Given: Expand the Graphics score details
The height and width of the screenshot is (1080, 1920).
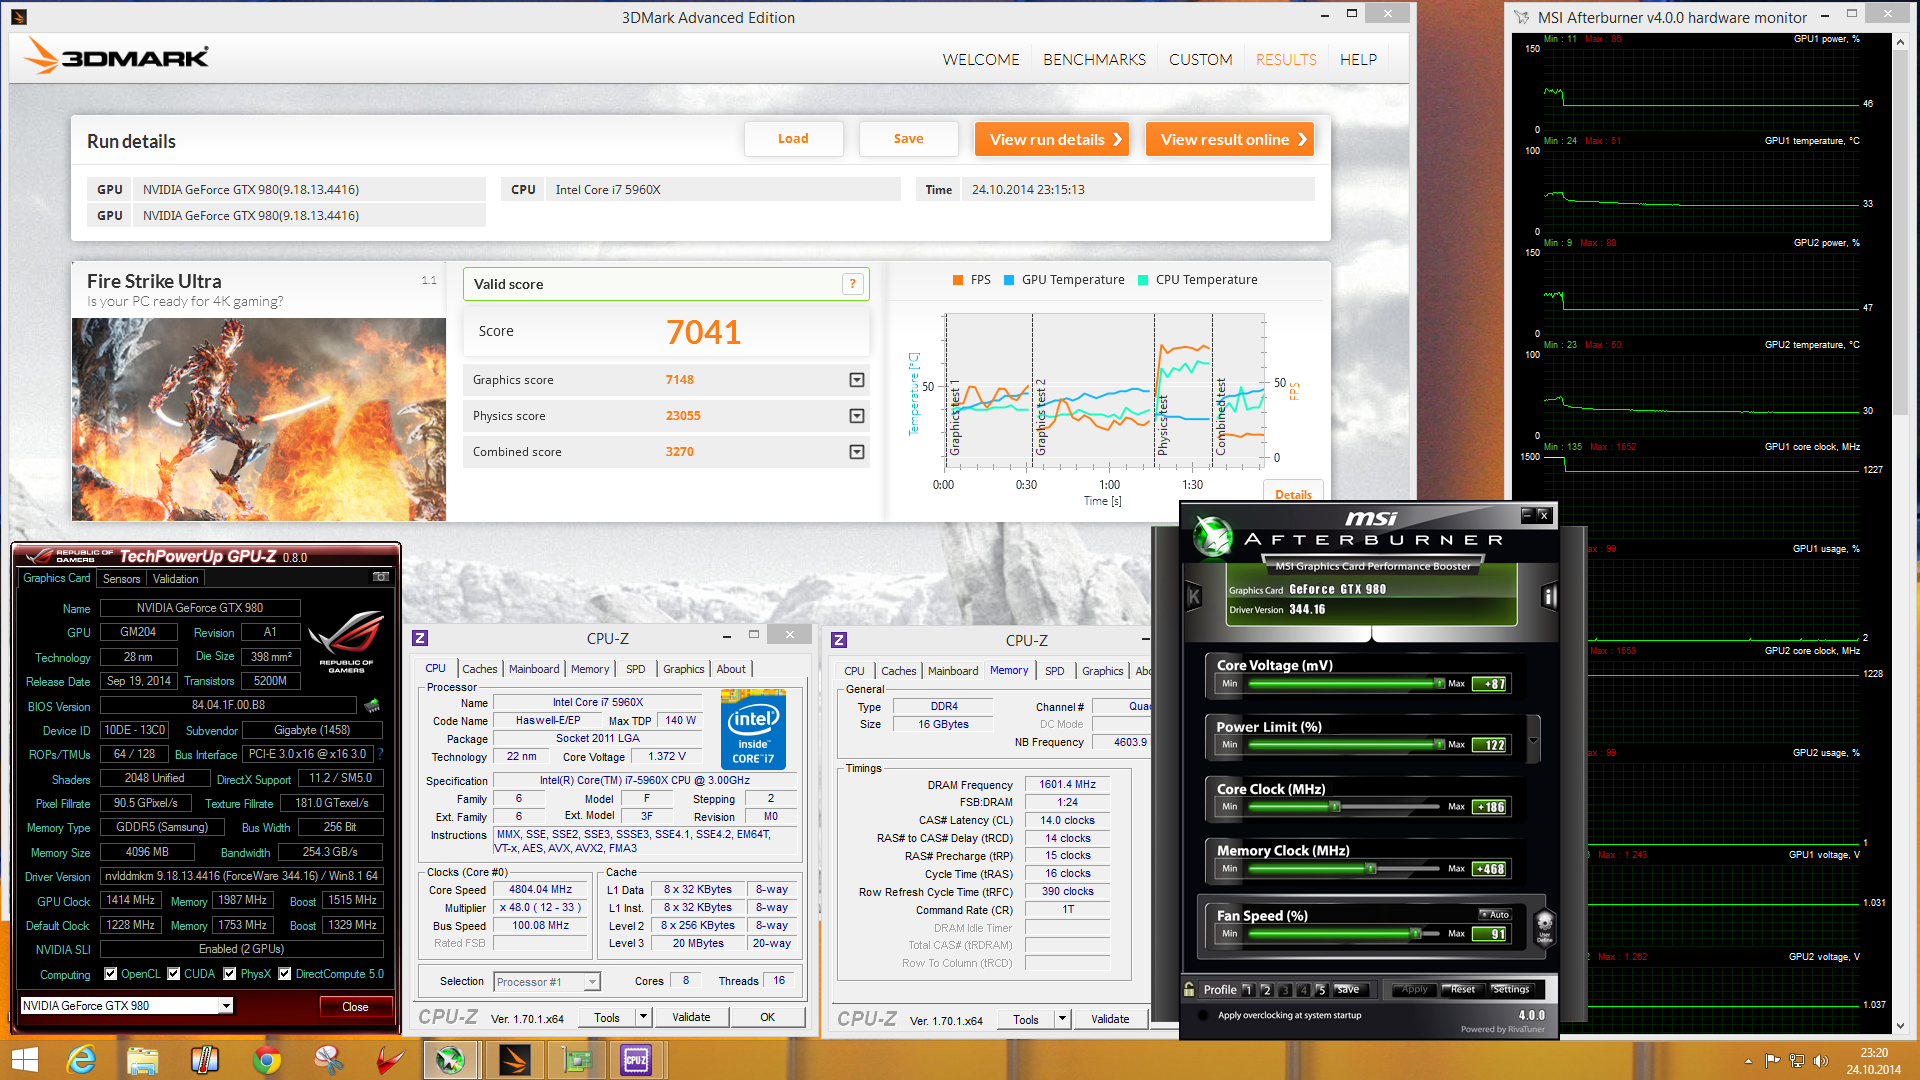Looking at the screenshot, I should click(857, 380).
